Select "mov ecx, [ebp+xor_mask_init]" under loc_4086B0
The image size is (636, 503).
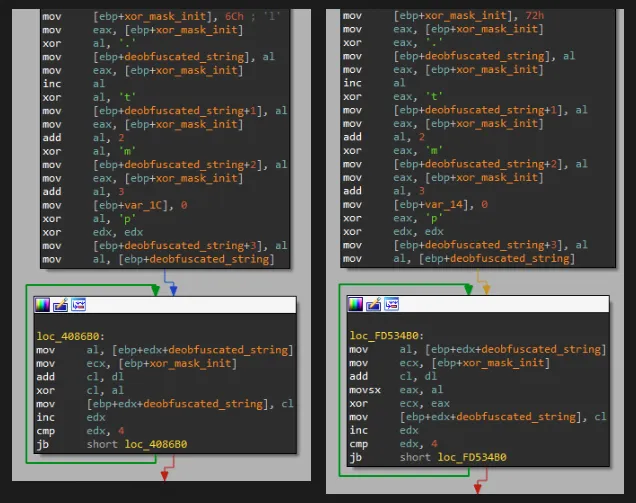click(x=136, y=363)
